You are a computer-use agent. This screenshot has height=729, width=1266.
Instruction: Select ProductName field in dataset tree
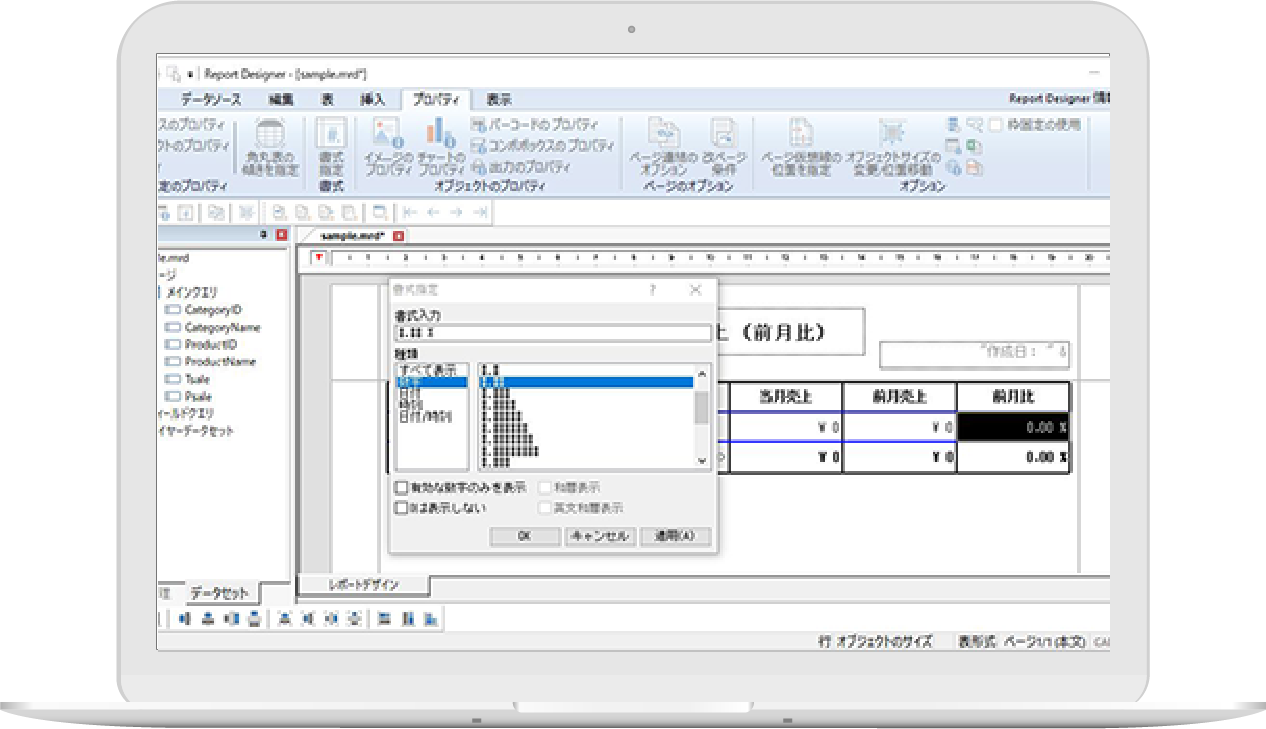tap(220, 362)
